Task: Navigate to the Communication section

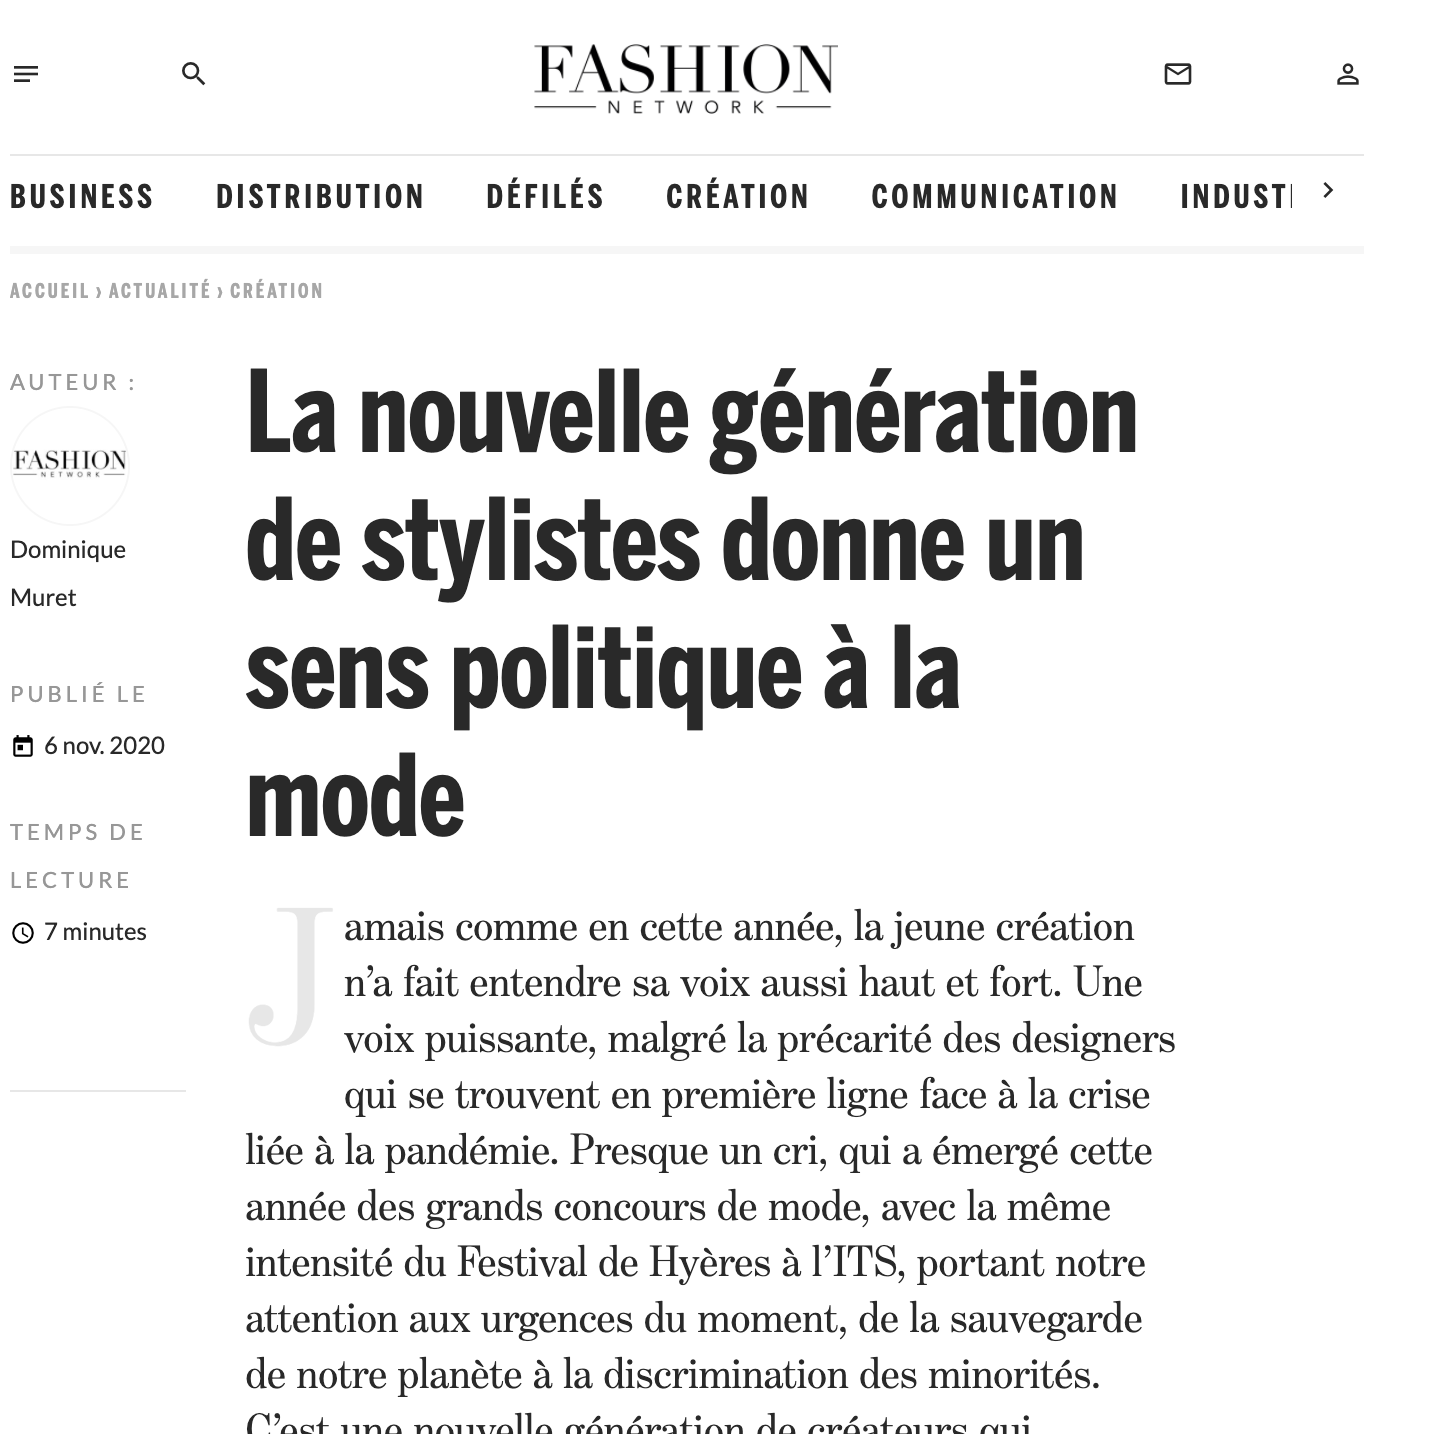Action: tap(994, 197)
